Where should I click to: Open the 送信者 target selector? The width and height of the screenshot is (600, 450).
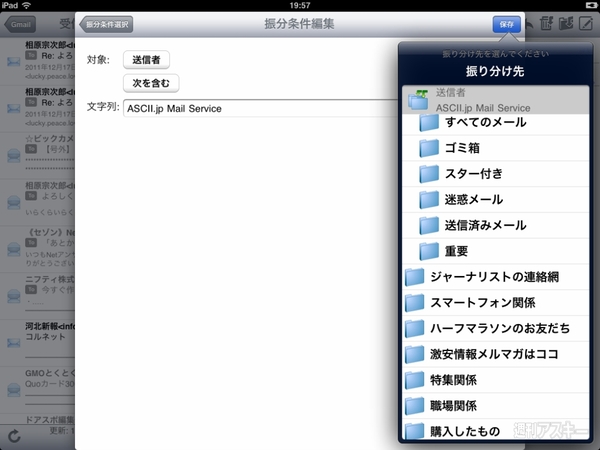(146, 60)
